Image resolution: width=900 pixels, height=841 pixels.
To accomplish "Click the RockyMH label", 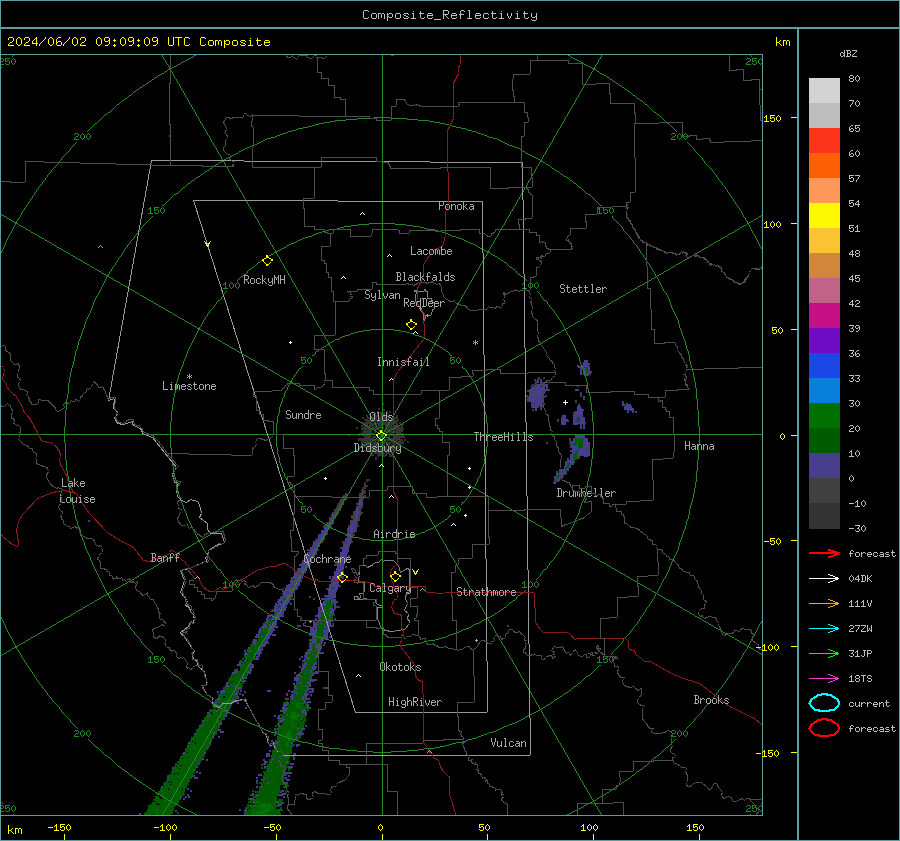I will [264, 280].
